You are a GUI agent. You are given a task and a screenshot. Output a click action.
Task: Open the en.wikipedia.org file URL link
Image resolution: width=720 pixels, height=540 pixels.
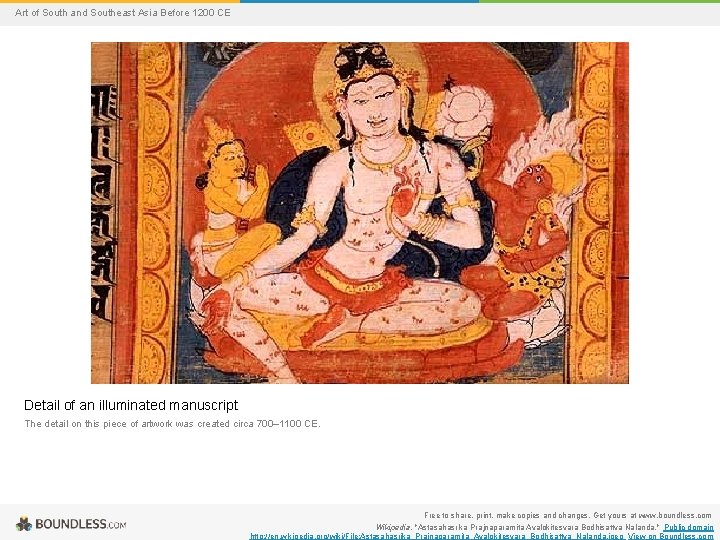pos(437,536)
